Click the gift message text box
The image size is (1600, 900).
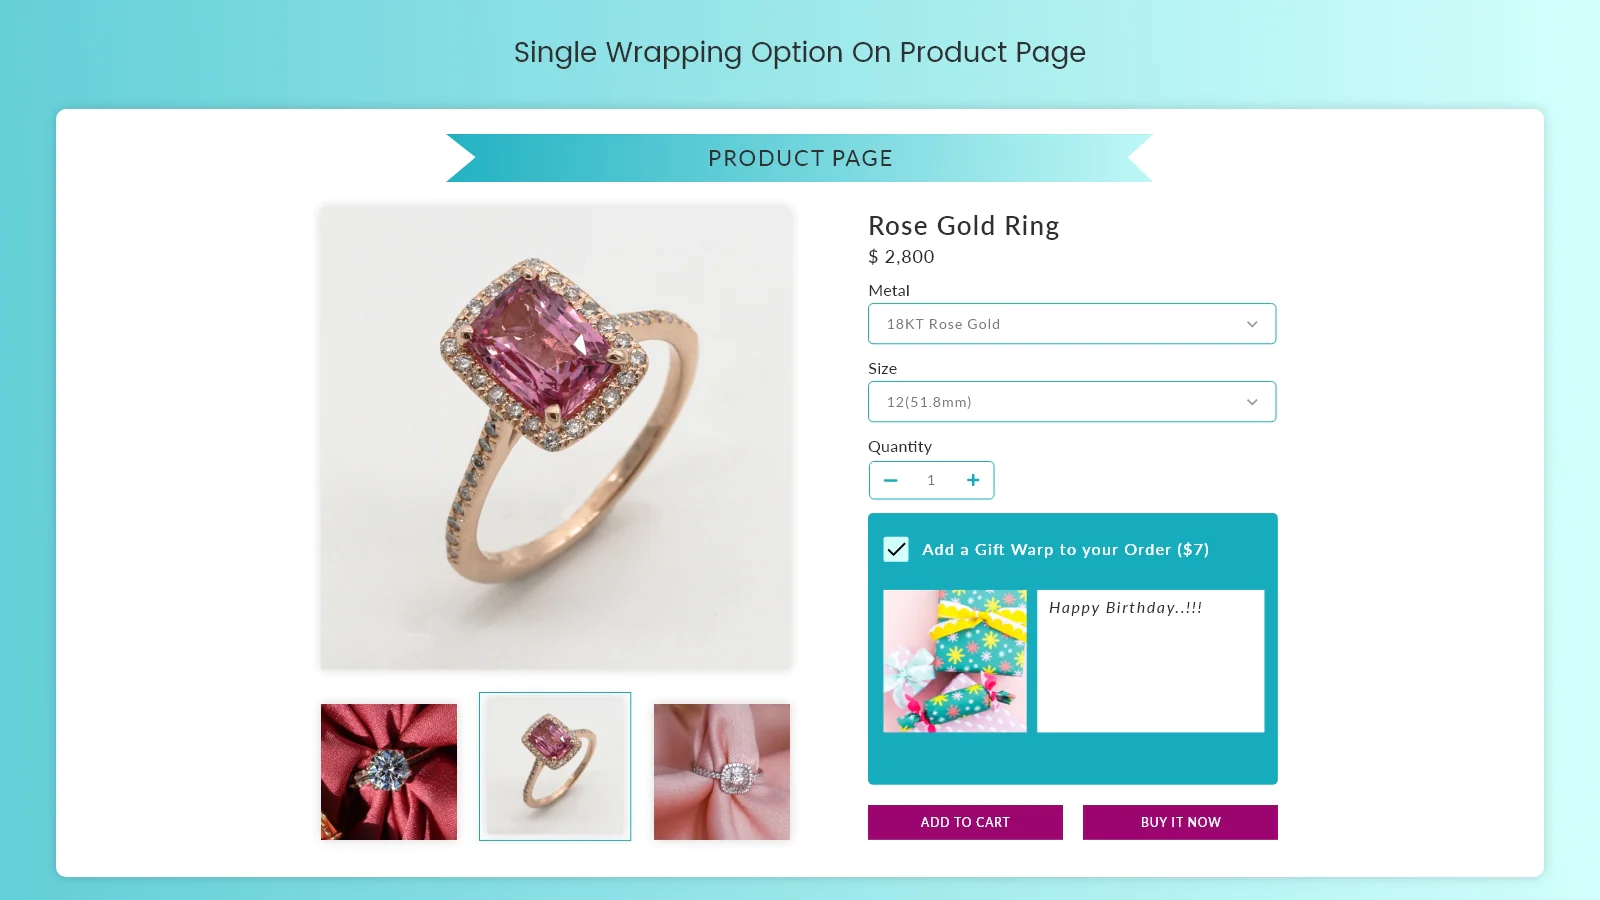click(1151, 661)
